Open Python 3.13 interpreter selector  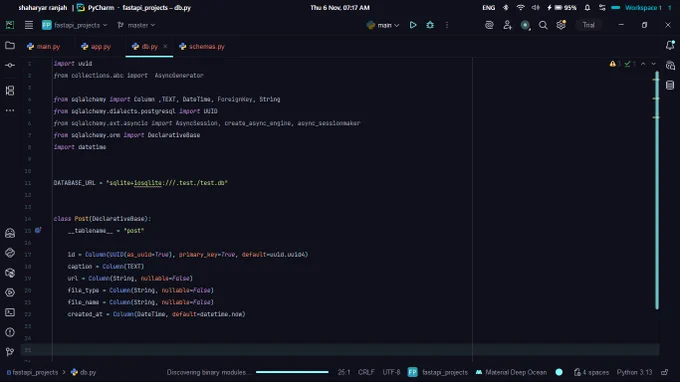634,372
